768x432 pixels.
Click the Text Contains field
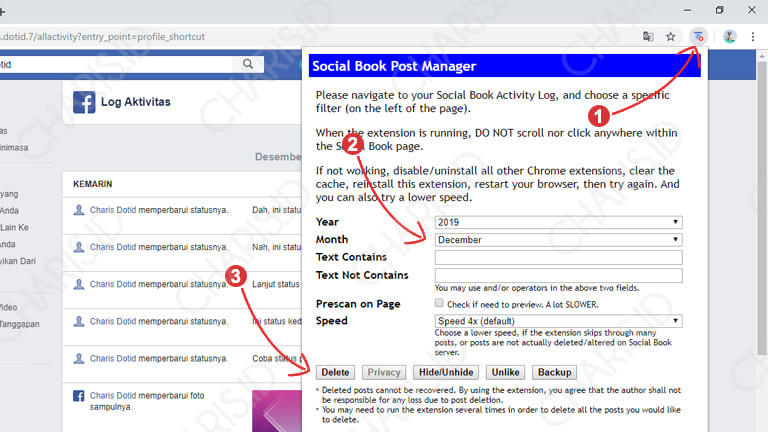point(558,258)
